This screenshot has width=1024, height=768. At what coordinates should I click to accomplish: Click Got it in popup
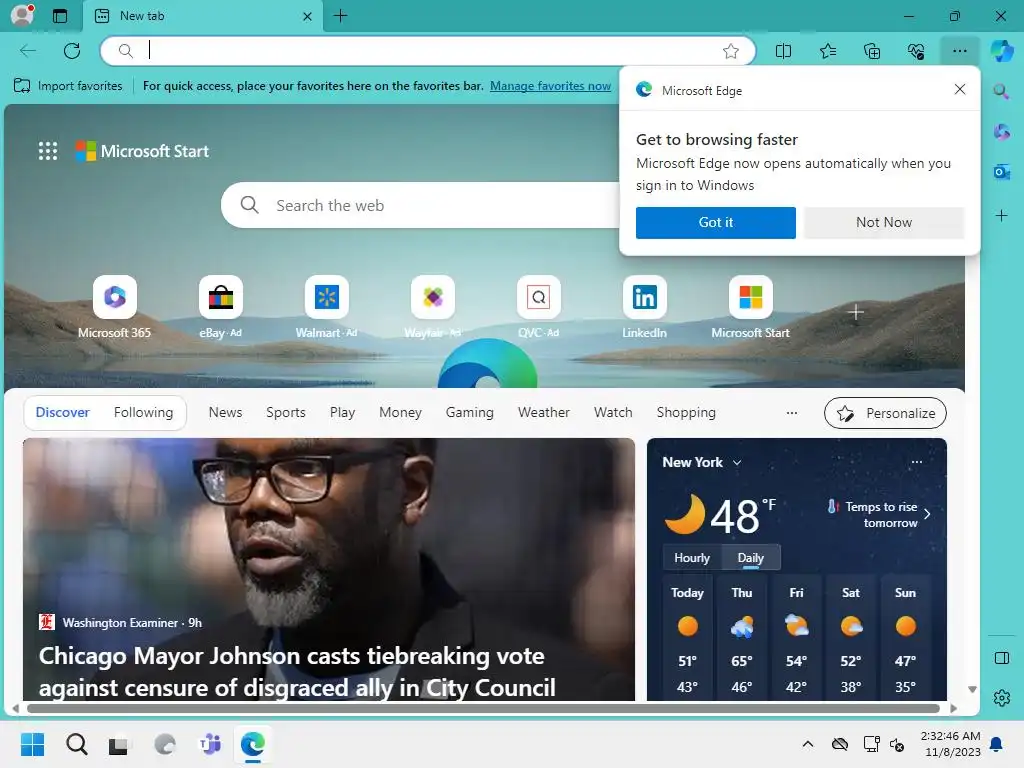[x=716, y=223]
